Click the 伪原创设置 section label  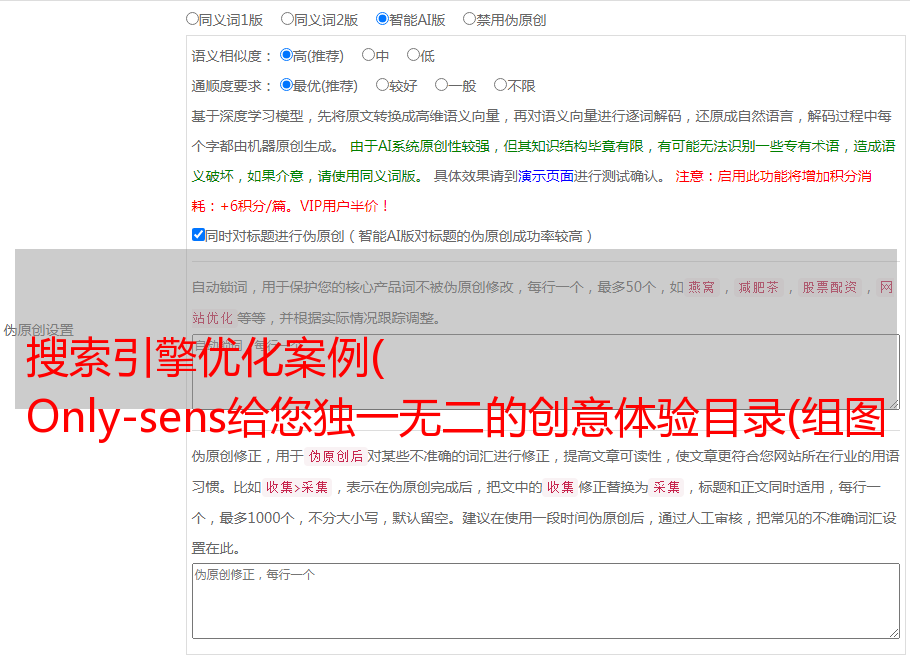(x=38, y=330)
